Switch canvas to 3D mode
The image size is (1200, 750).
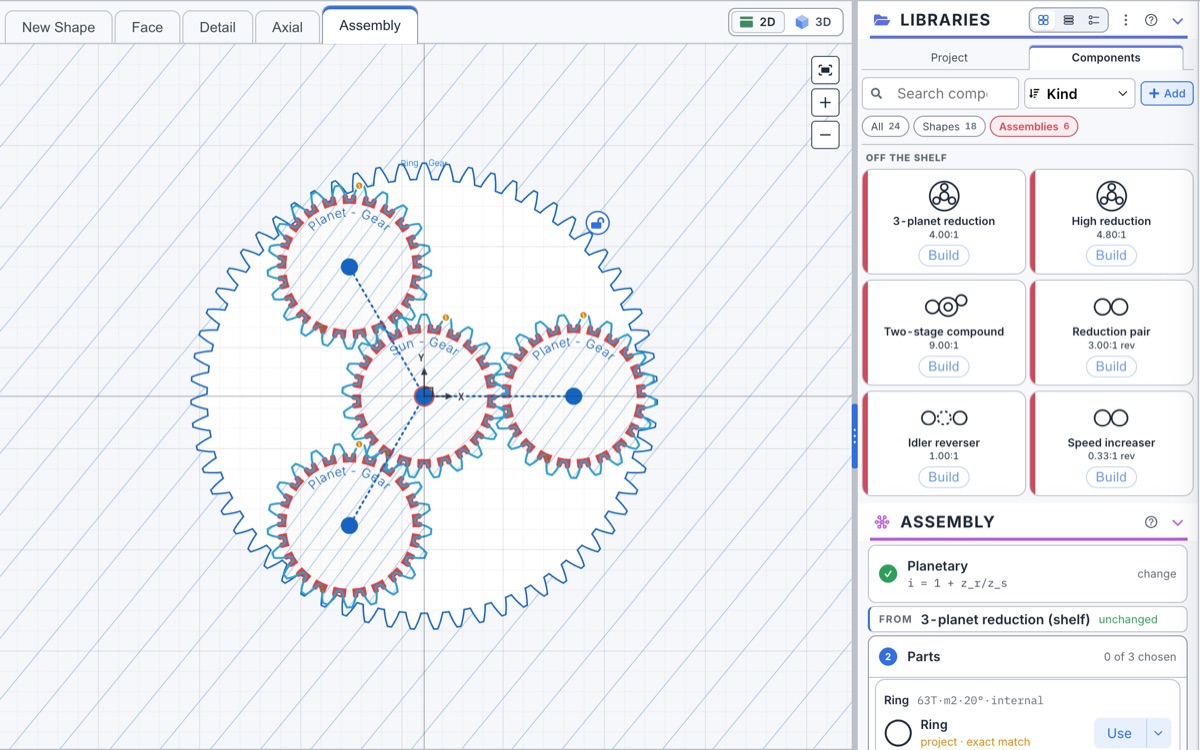coord(813,22)
